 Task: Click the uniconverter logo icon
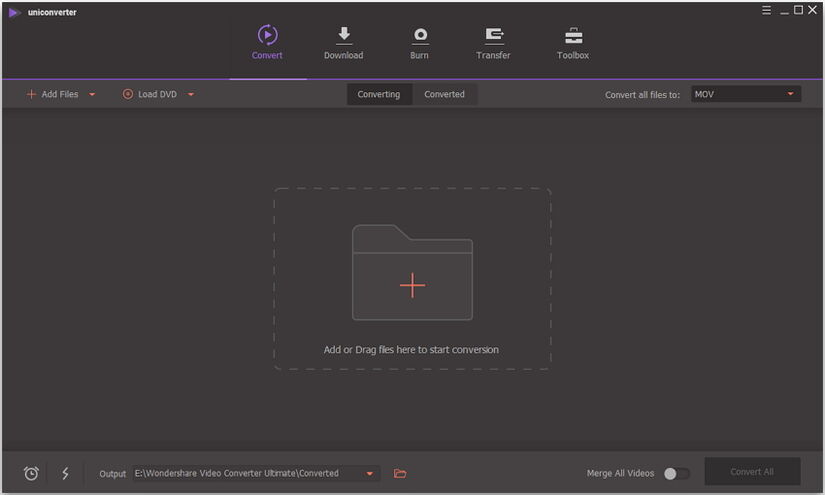pyautogui.click(x=15, y=12)
